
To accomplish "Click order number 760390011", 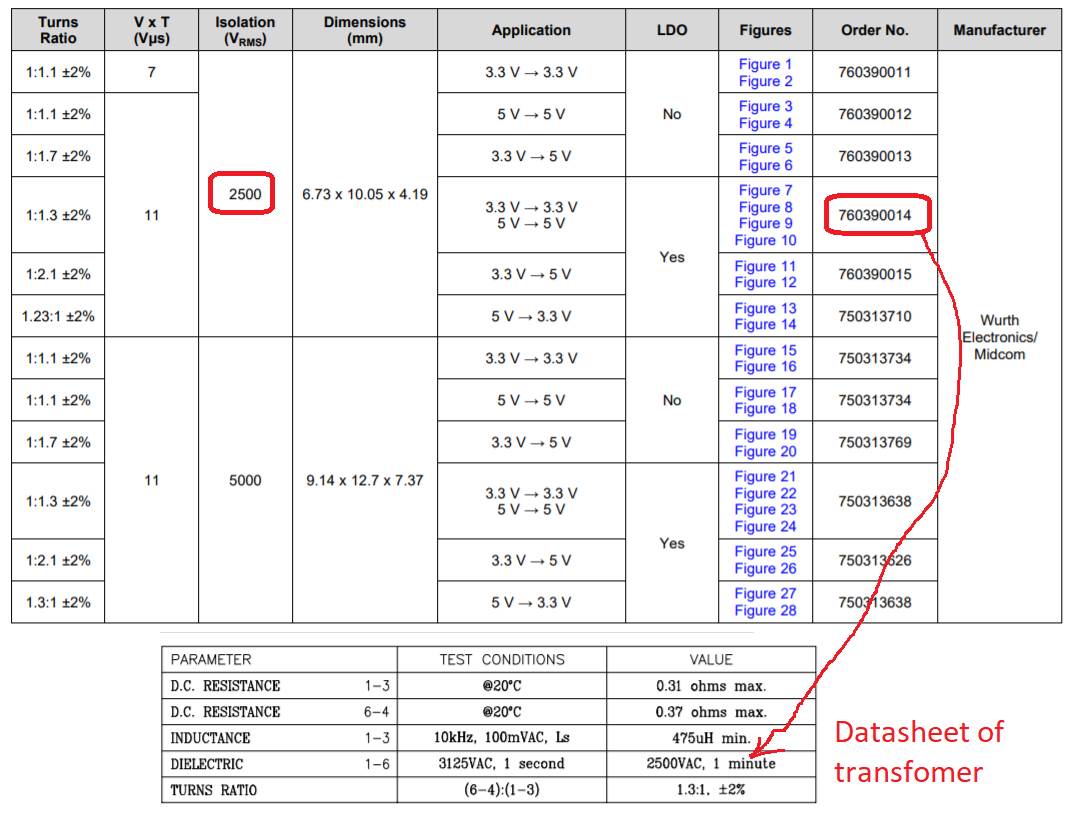I will coord(875,72).
